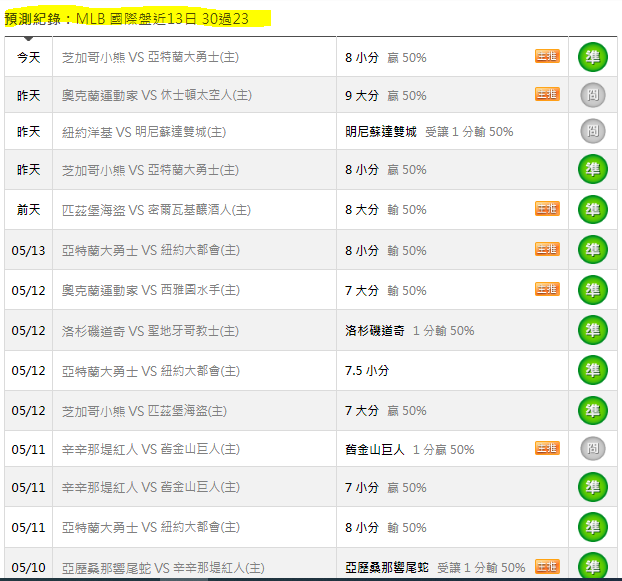Click green 準 icon in 05/11 7 小分 row

click(593, 487)
